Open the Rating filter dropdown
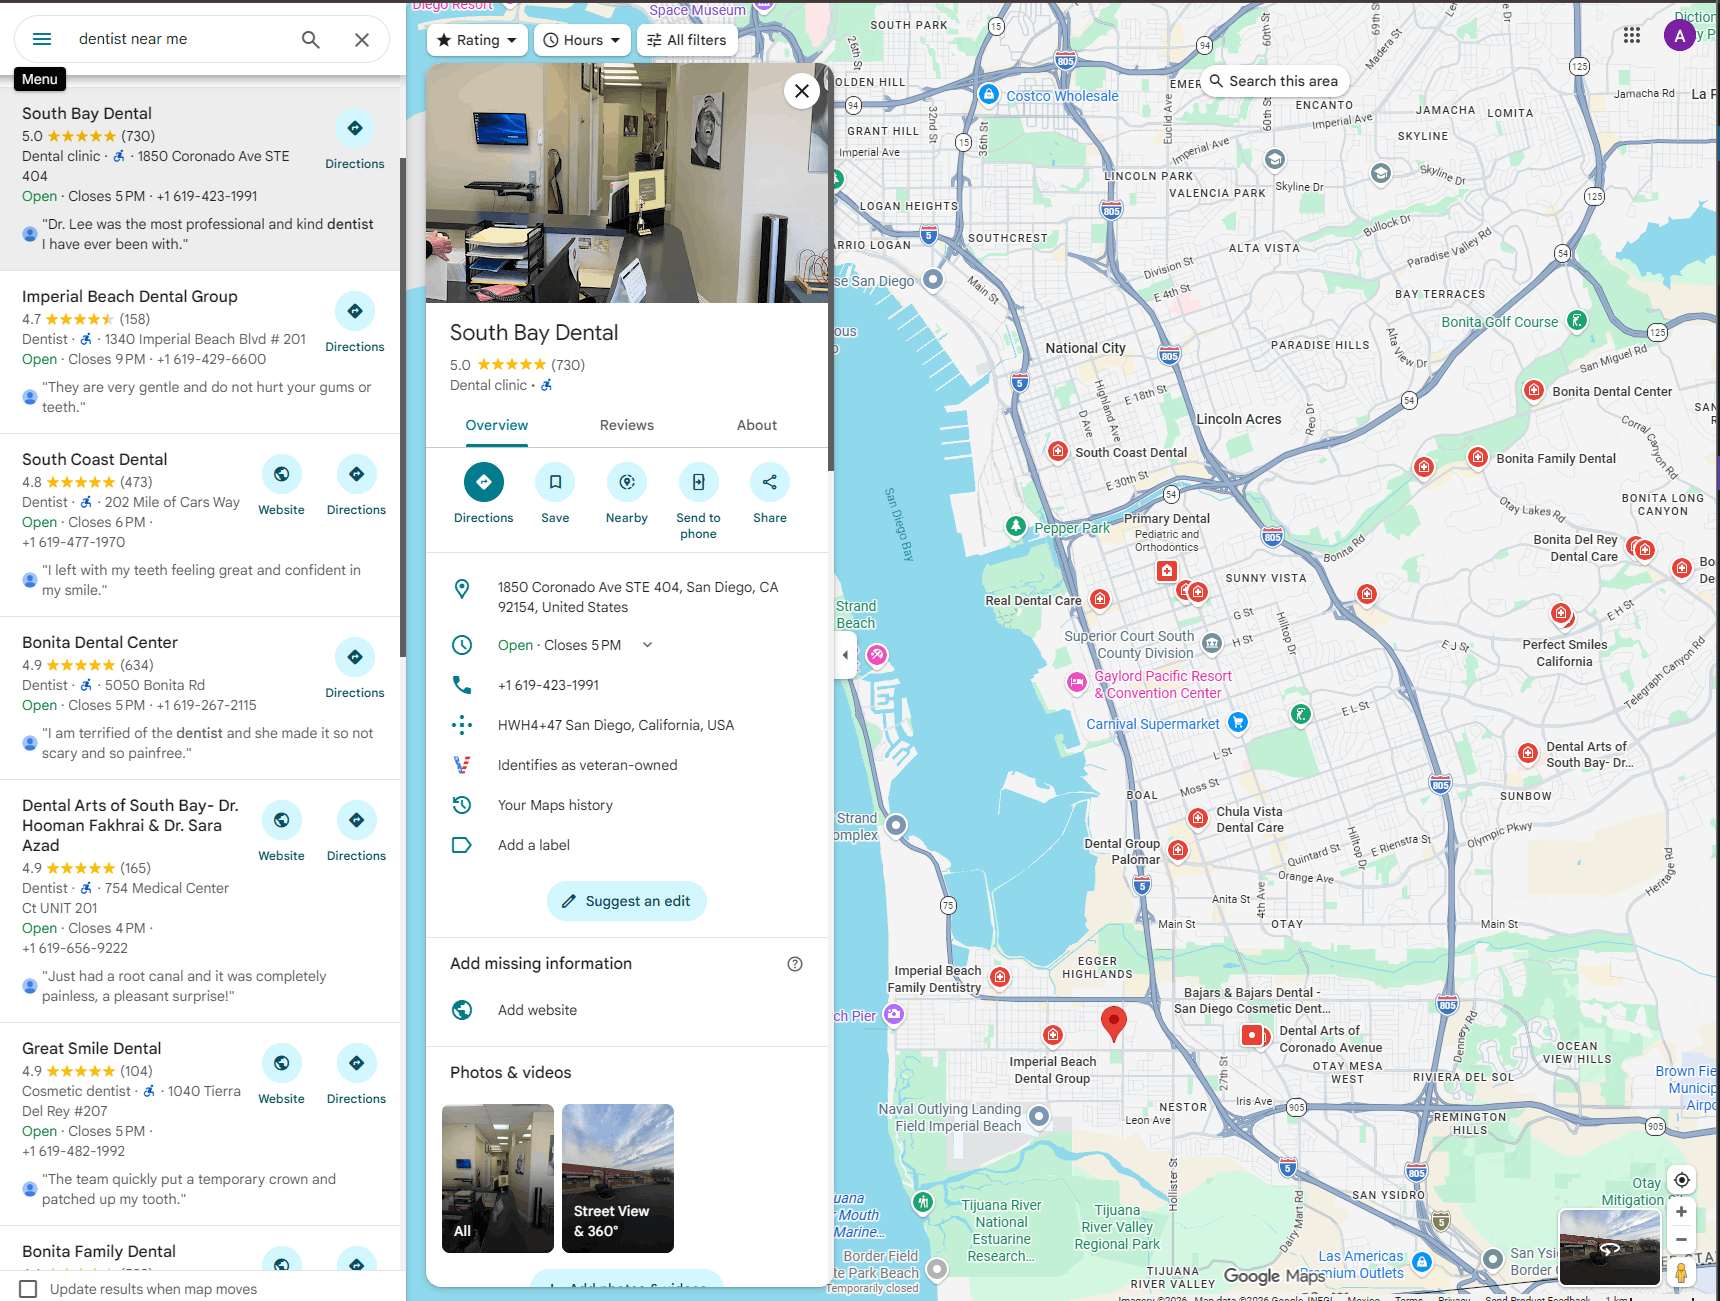This screenshot has width=1720, height=1301. tap(477, 40)
